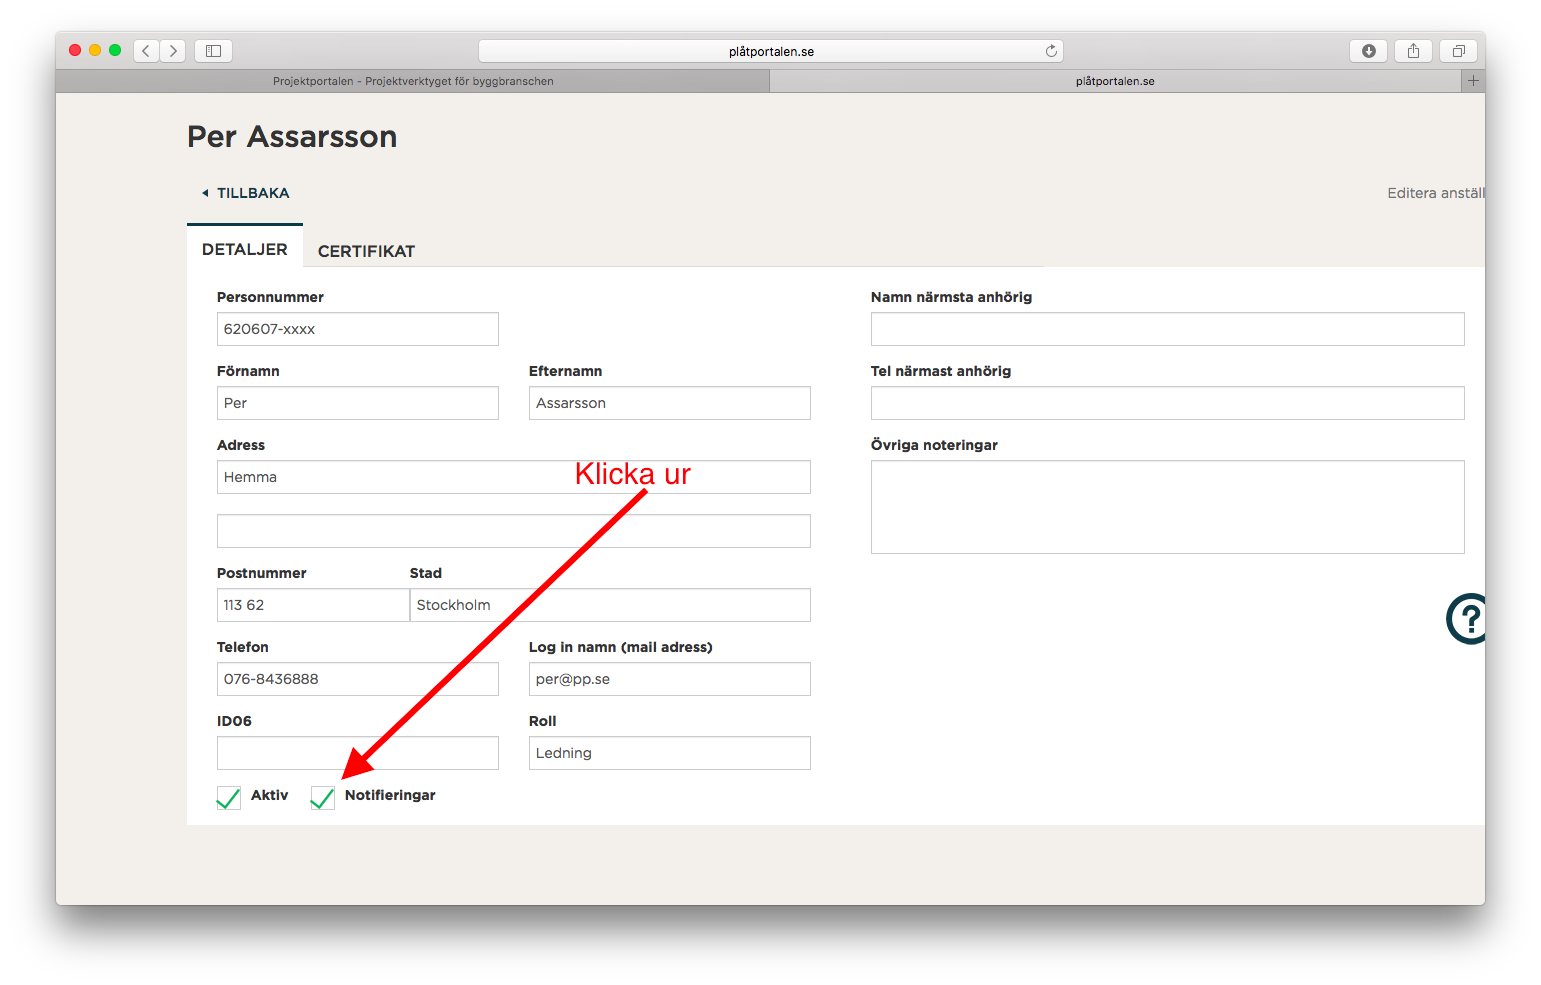1541x985 pixels.
Task: Click the Aktiv label text
Action: coord(269,795)
